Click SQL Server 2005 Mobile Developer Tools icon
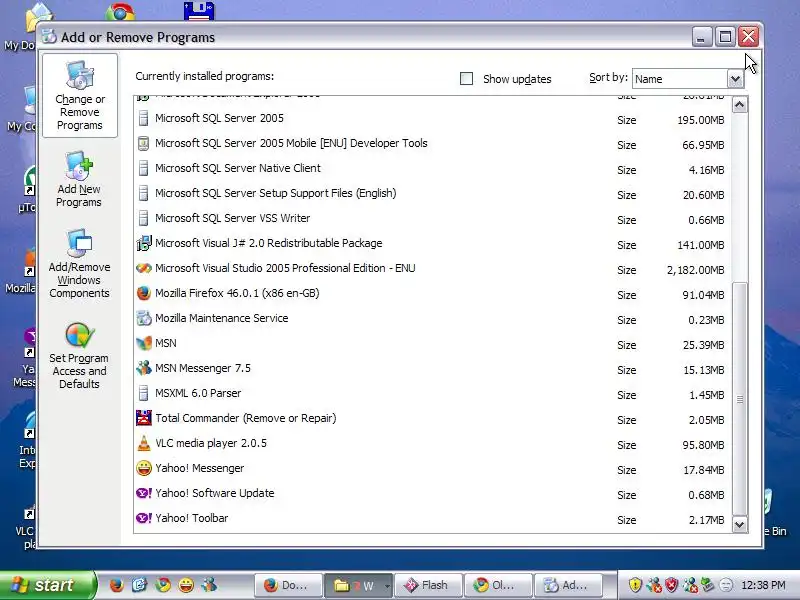 144,143
